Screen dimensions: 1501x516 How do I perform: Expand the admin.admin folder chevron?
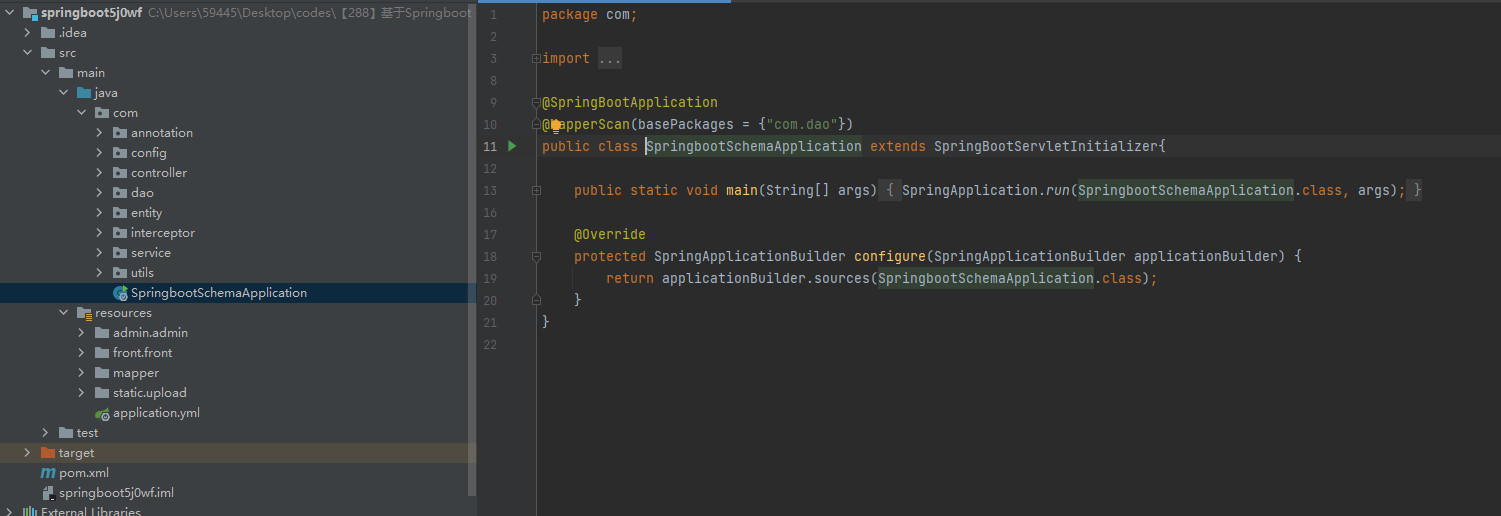click(x=82, y=333)
